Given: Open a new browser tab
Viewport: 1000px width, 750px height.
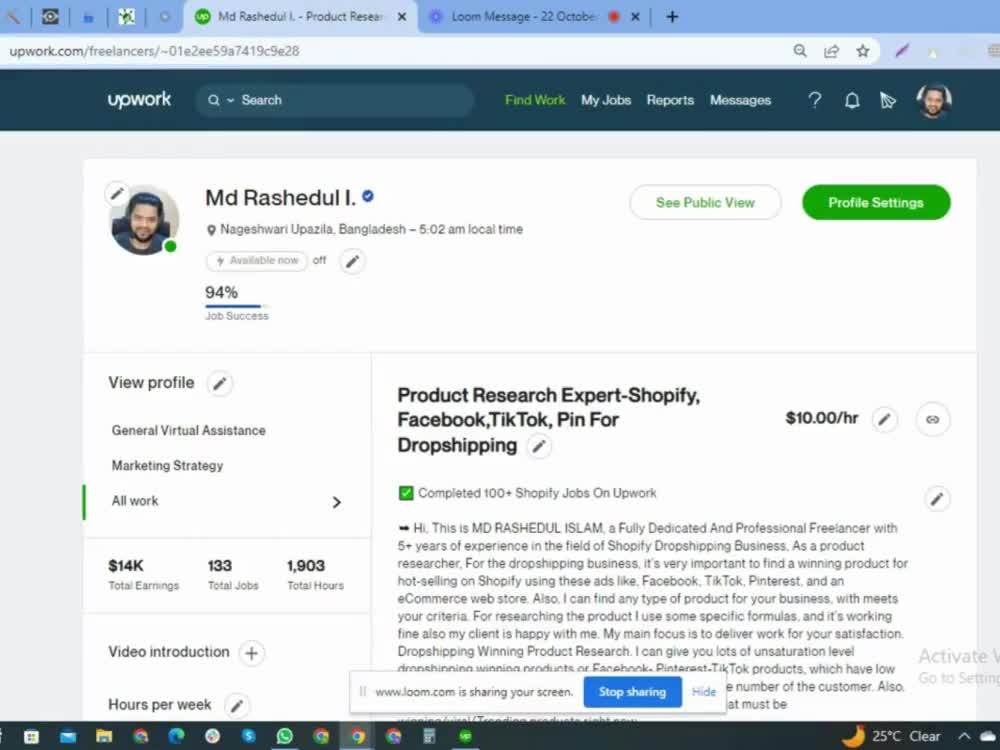Looking at the screenshot, I should [x=672, y=17].
